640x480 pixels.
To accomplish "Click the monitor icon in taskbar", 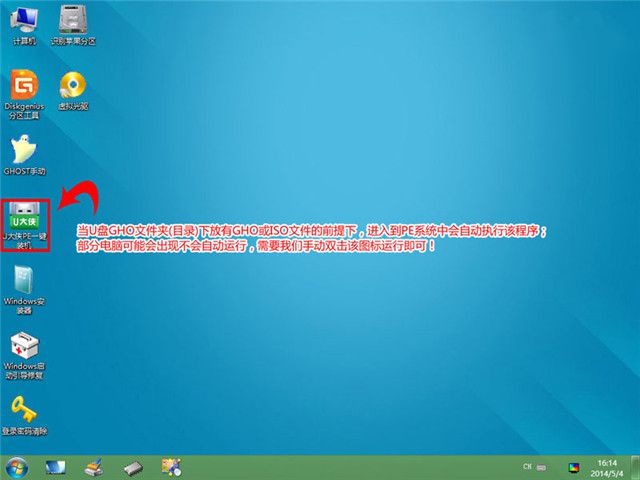I will [55, 467].
